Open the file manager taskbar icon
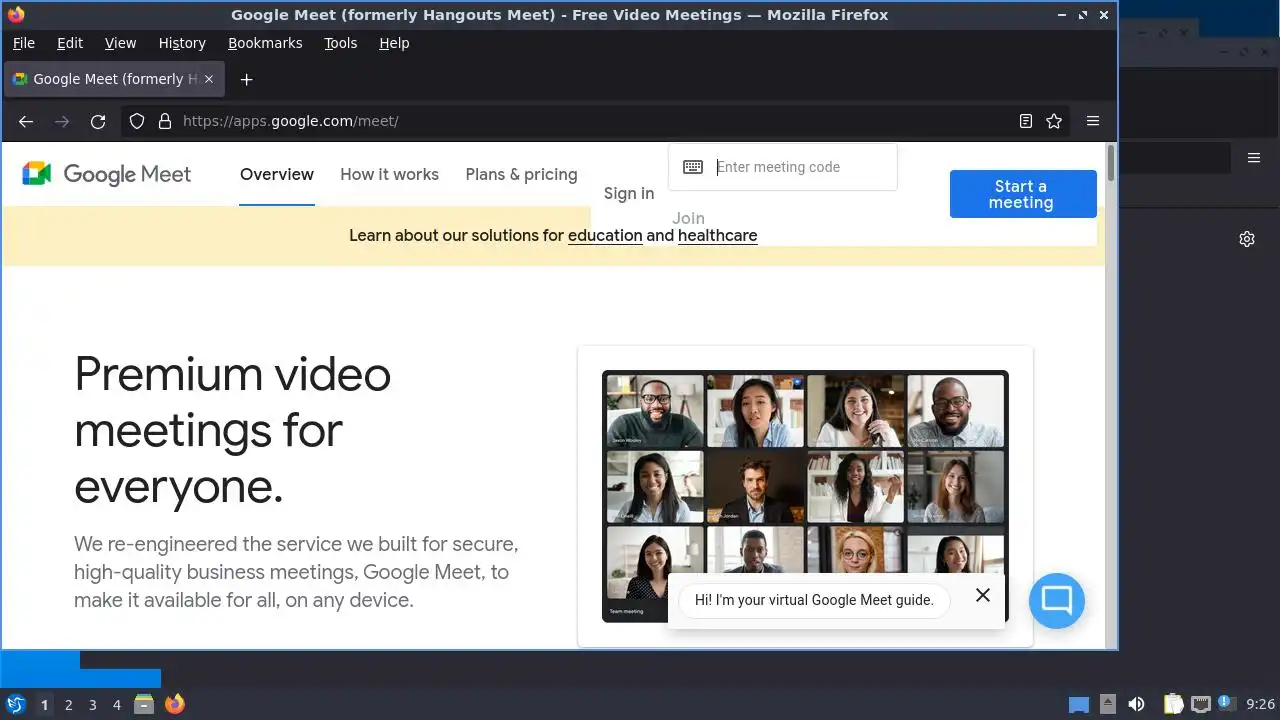Viewport: 1280px width, 720px height. [x=144, y=704]
